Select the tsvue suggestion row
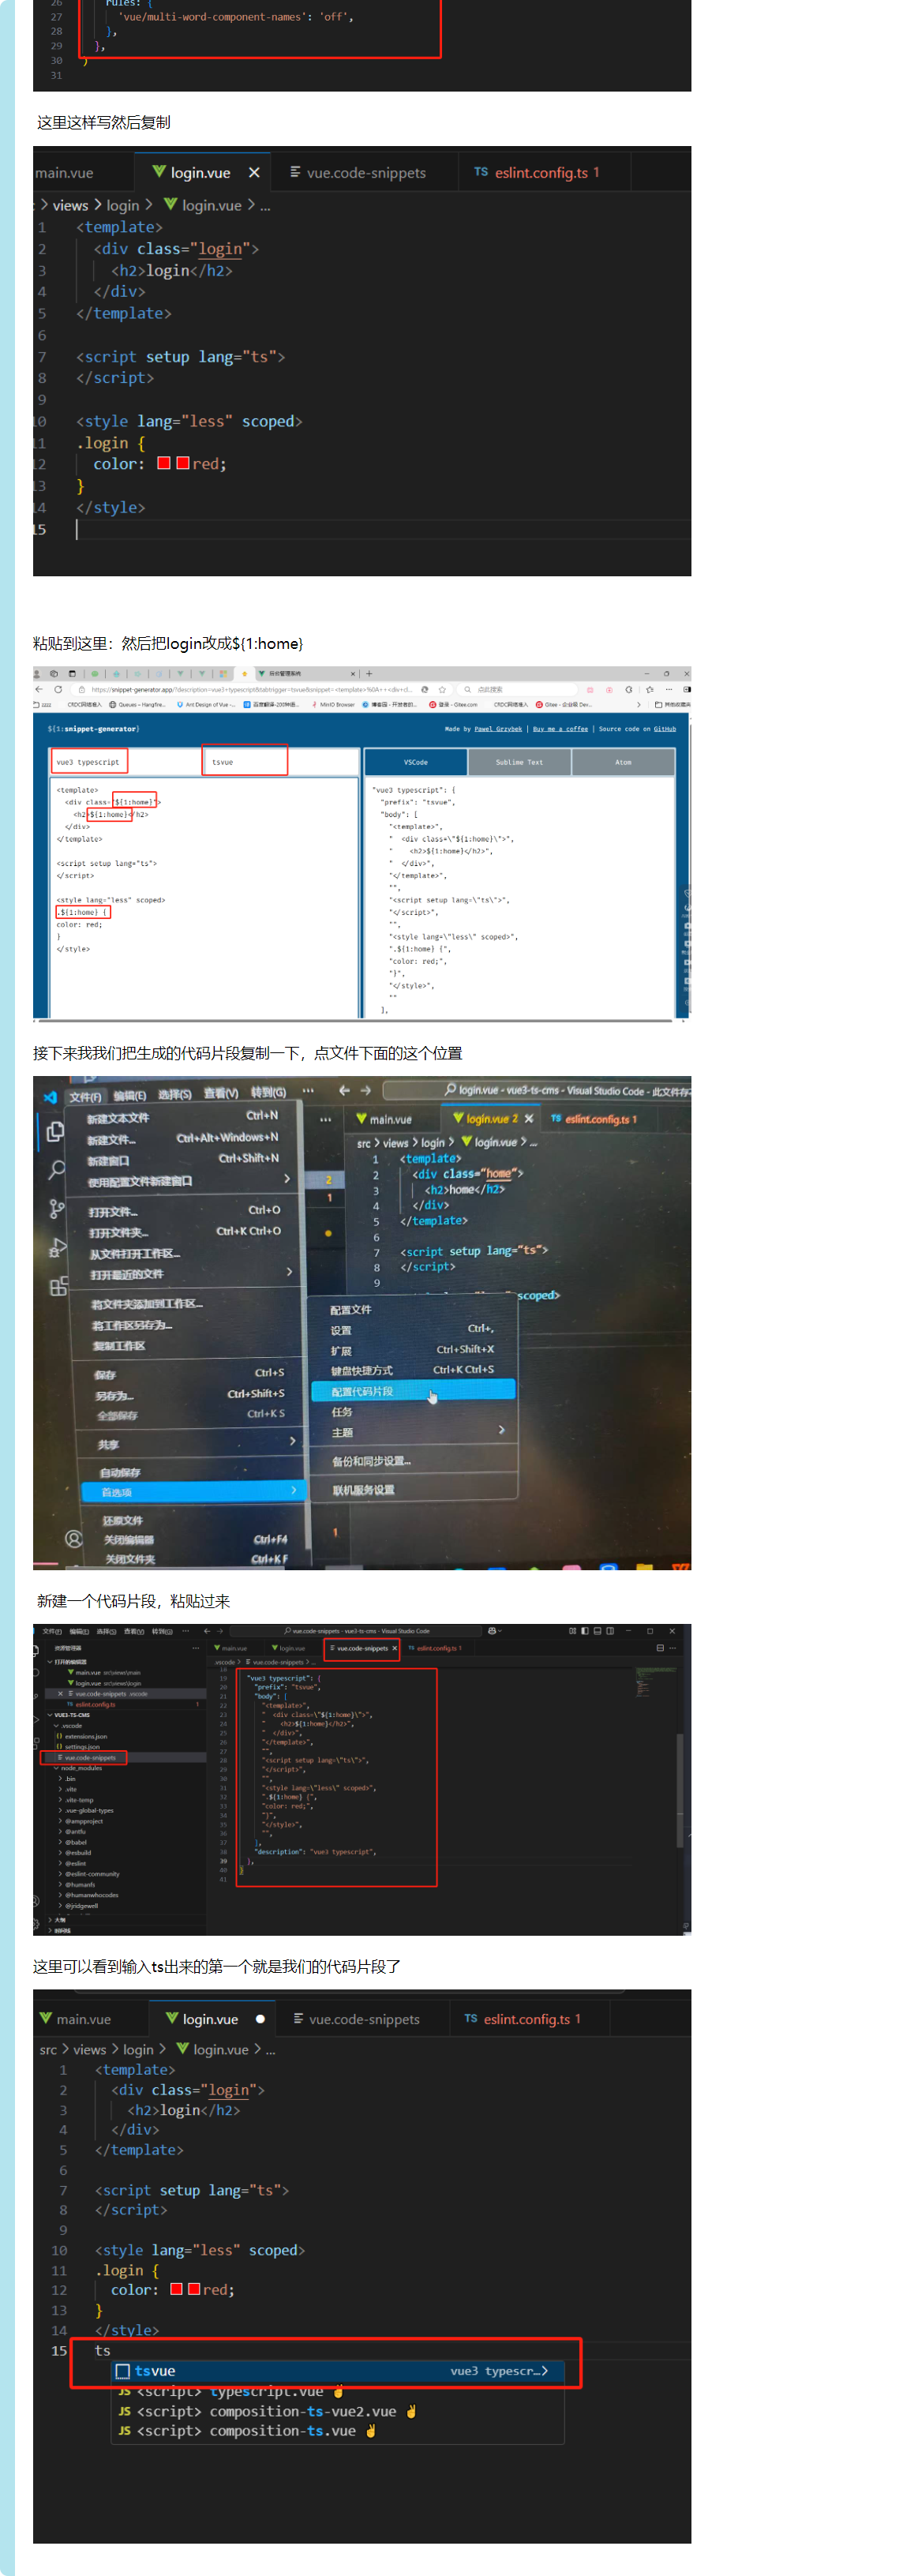Image resolution: width=903 pixels, height=2576 pixels. pyautogui.click(x=337, y=2371)
